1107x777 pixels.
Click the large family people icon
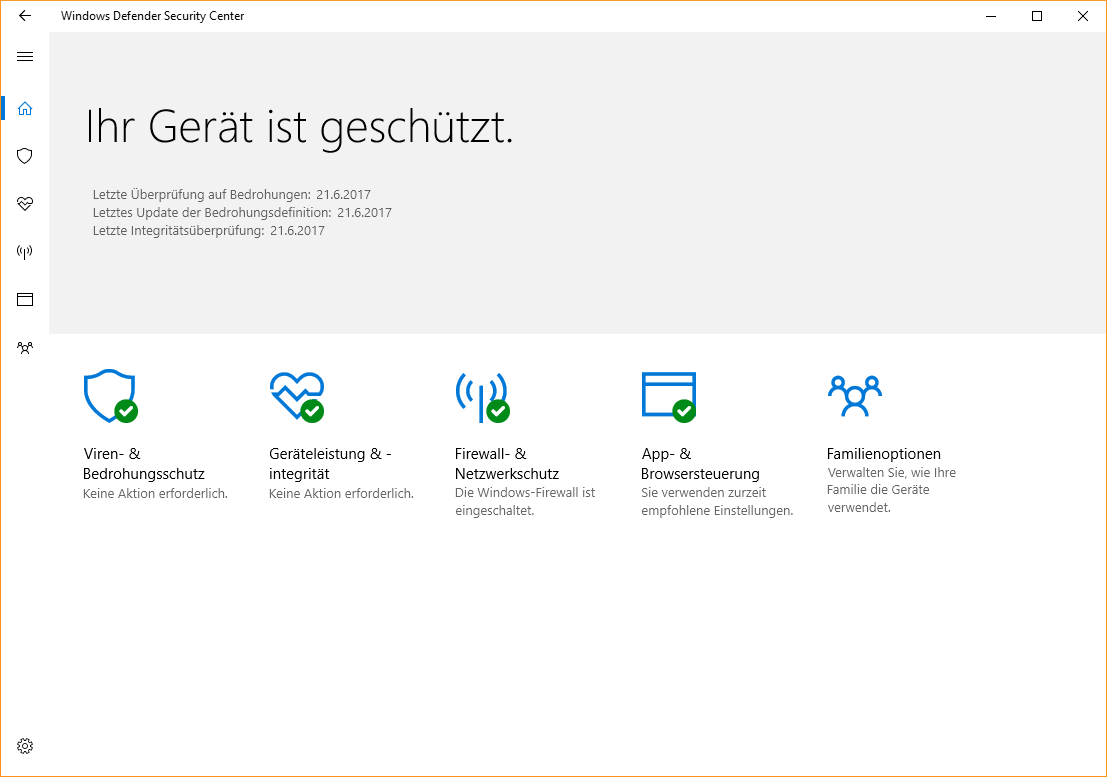(x=855, y=396)
